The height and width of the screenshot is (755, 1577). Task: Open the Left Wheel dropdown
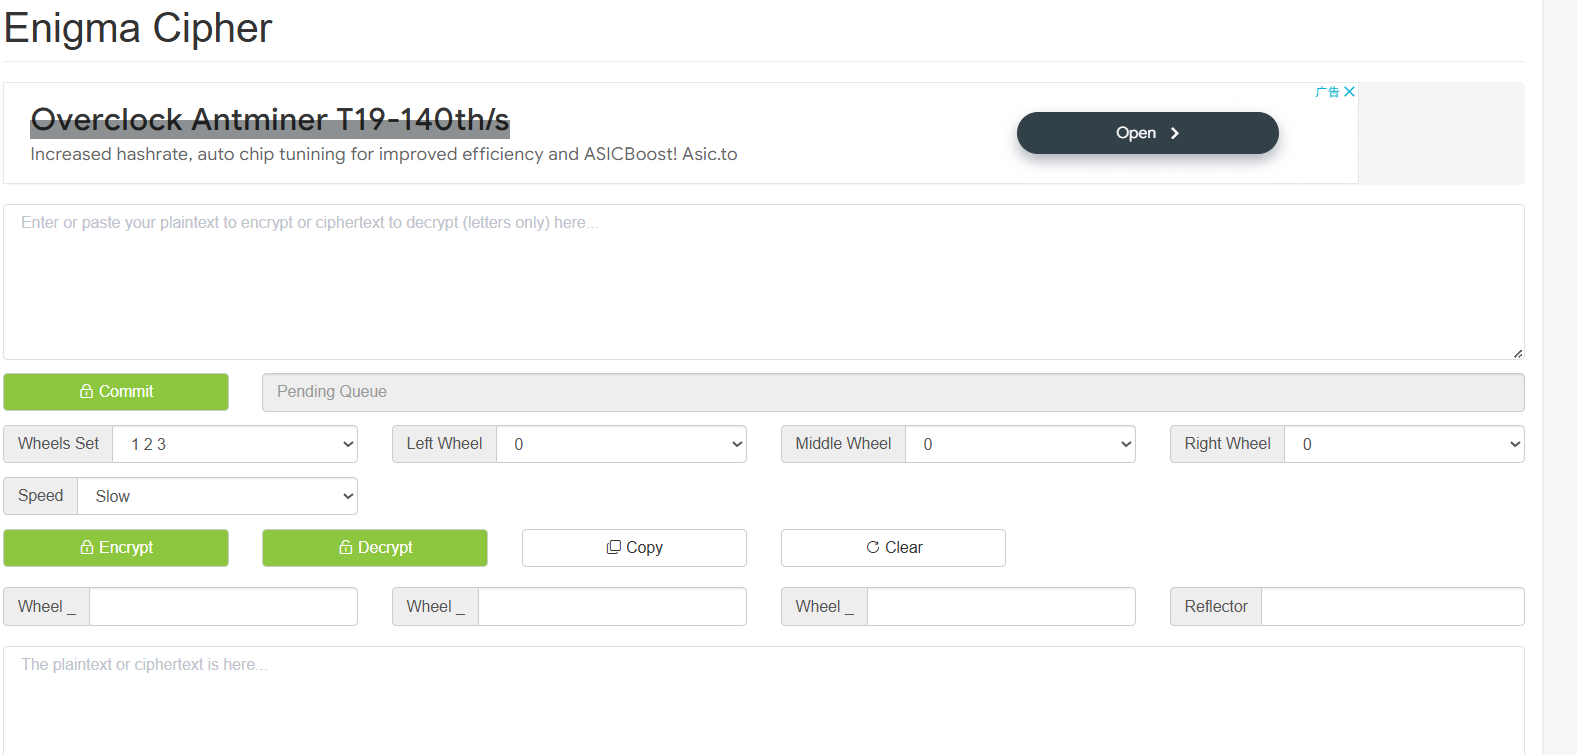[x=621, y=444]
